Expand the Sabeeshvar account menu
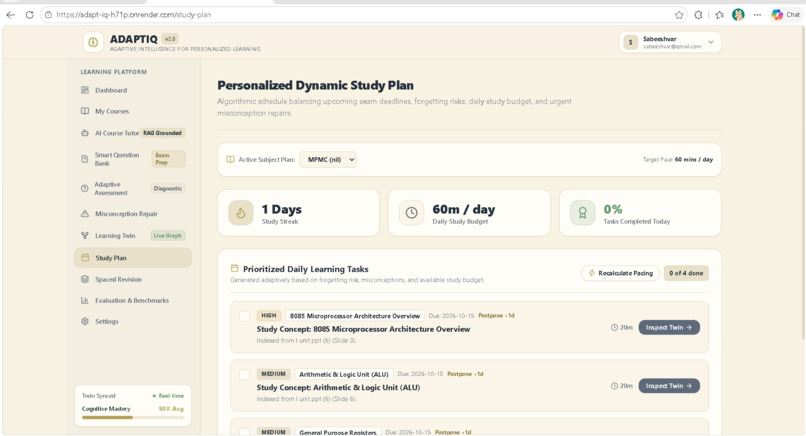The width and height of the screenshot is (806, 436). tap(670, 42)
